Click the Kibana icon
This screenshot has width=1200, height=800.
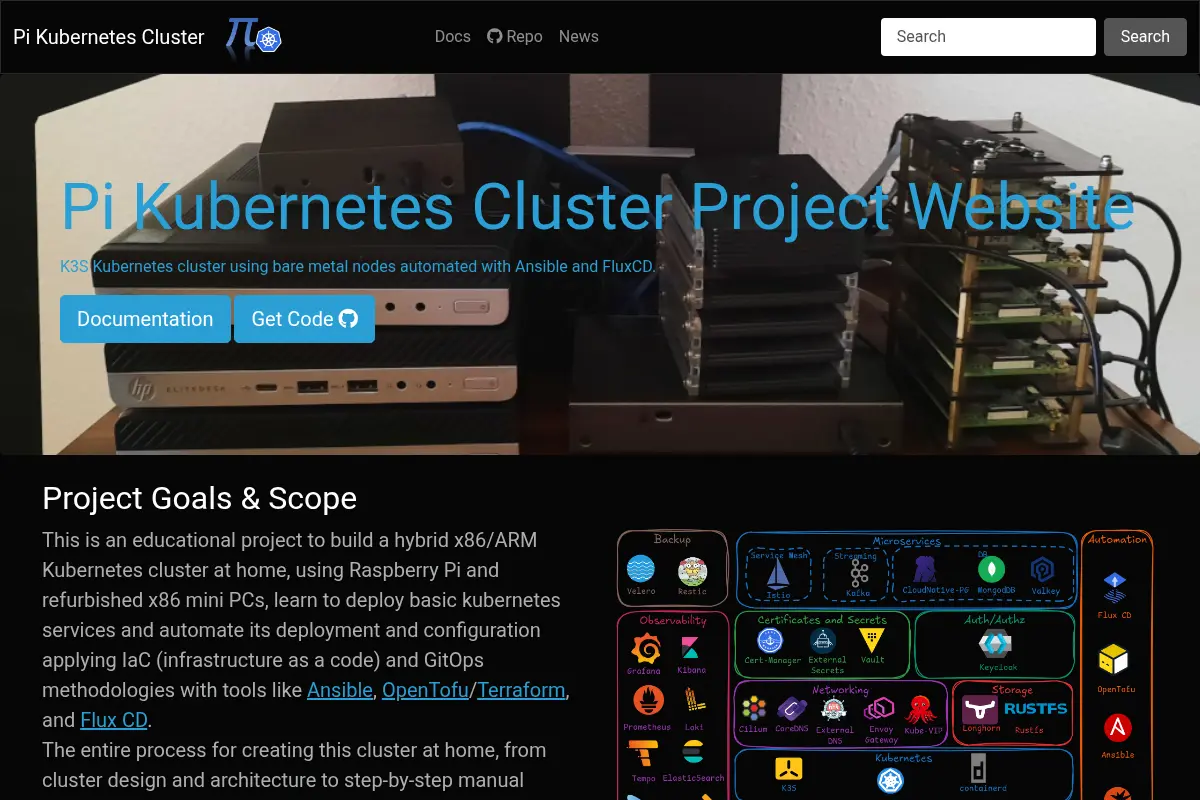[690, 649]
